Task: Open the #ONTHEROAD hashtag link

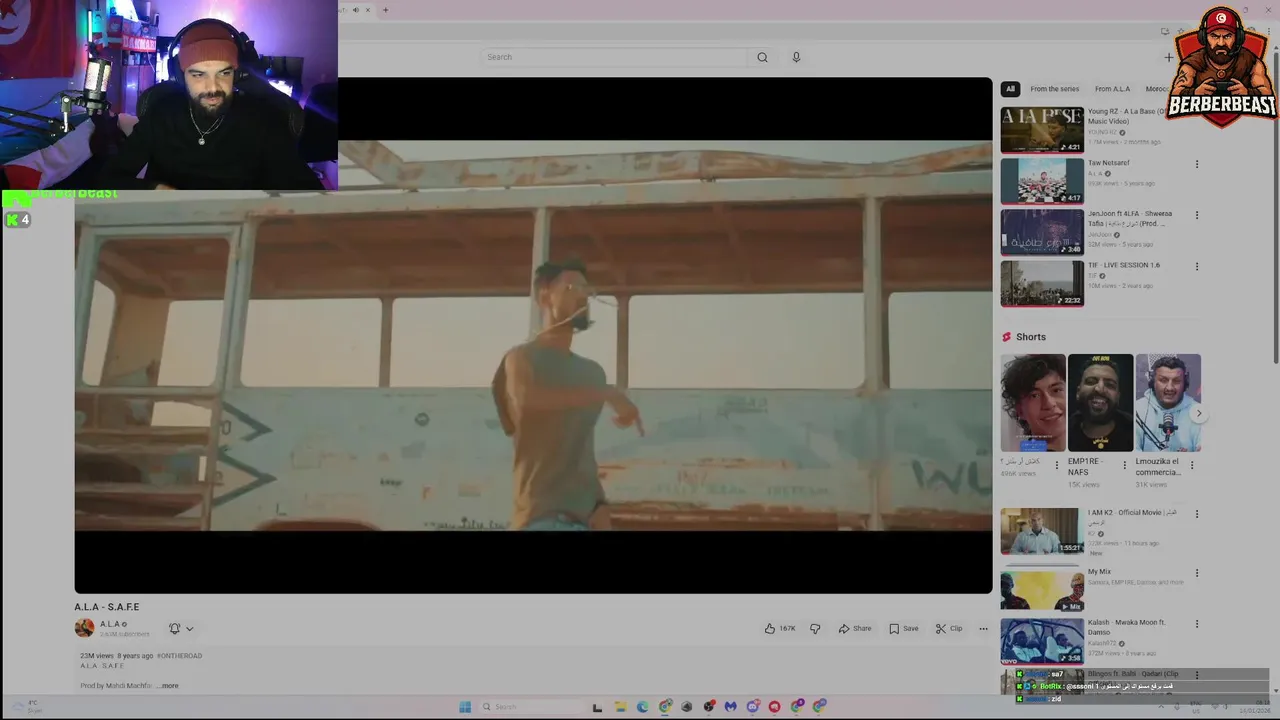Action: [x=179, y=656]
